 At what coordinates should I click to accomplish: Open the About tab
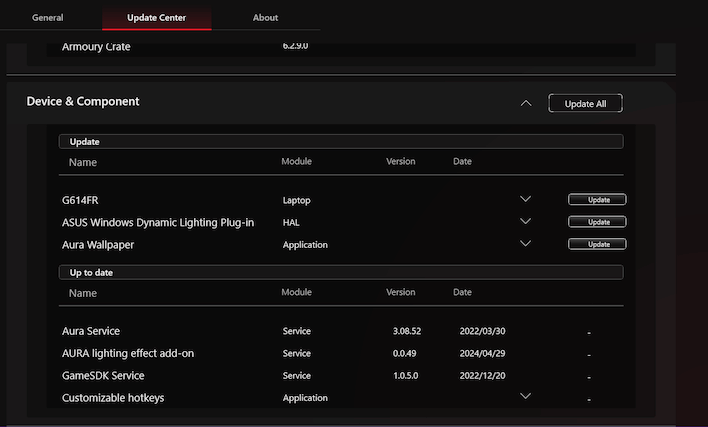tap(266, 18)
